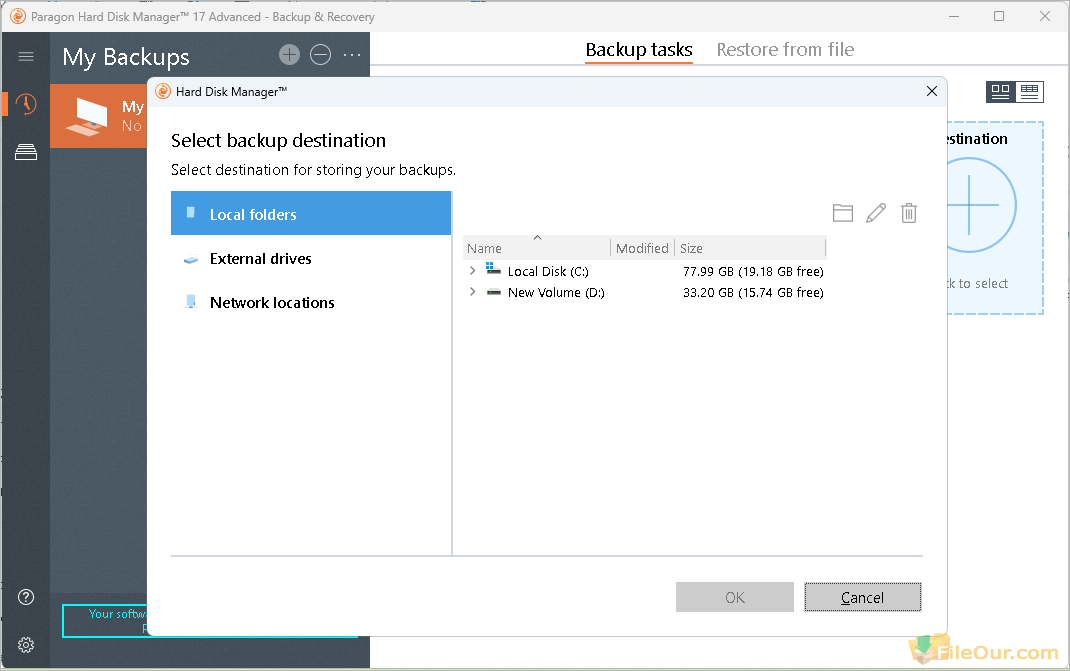
Task: Switch to the Restore from file tab
Action: pos(785,50)
